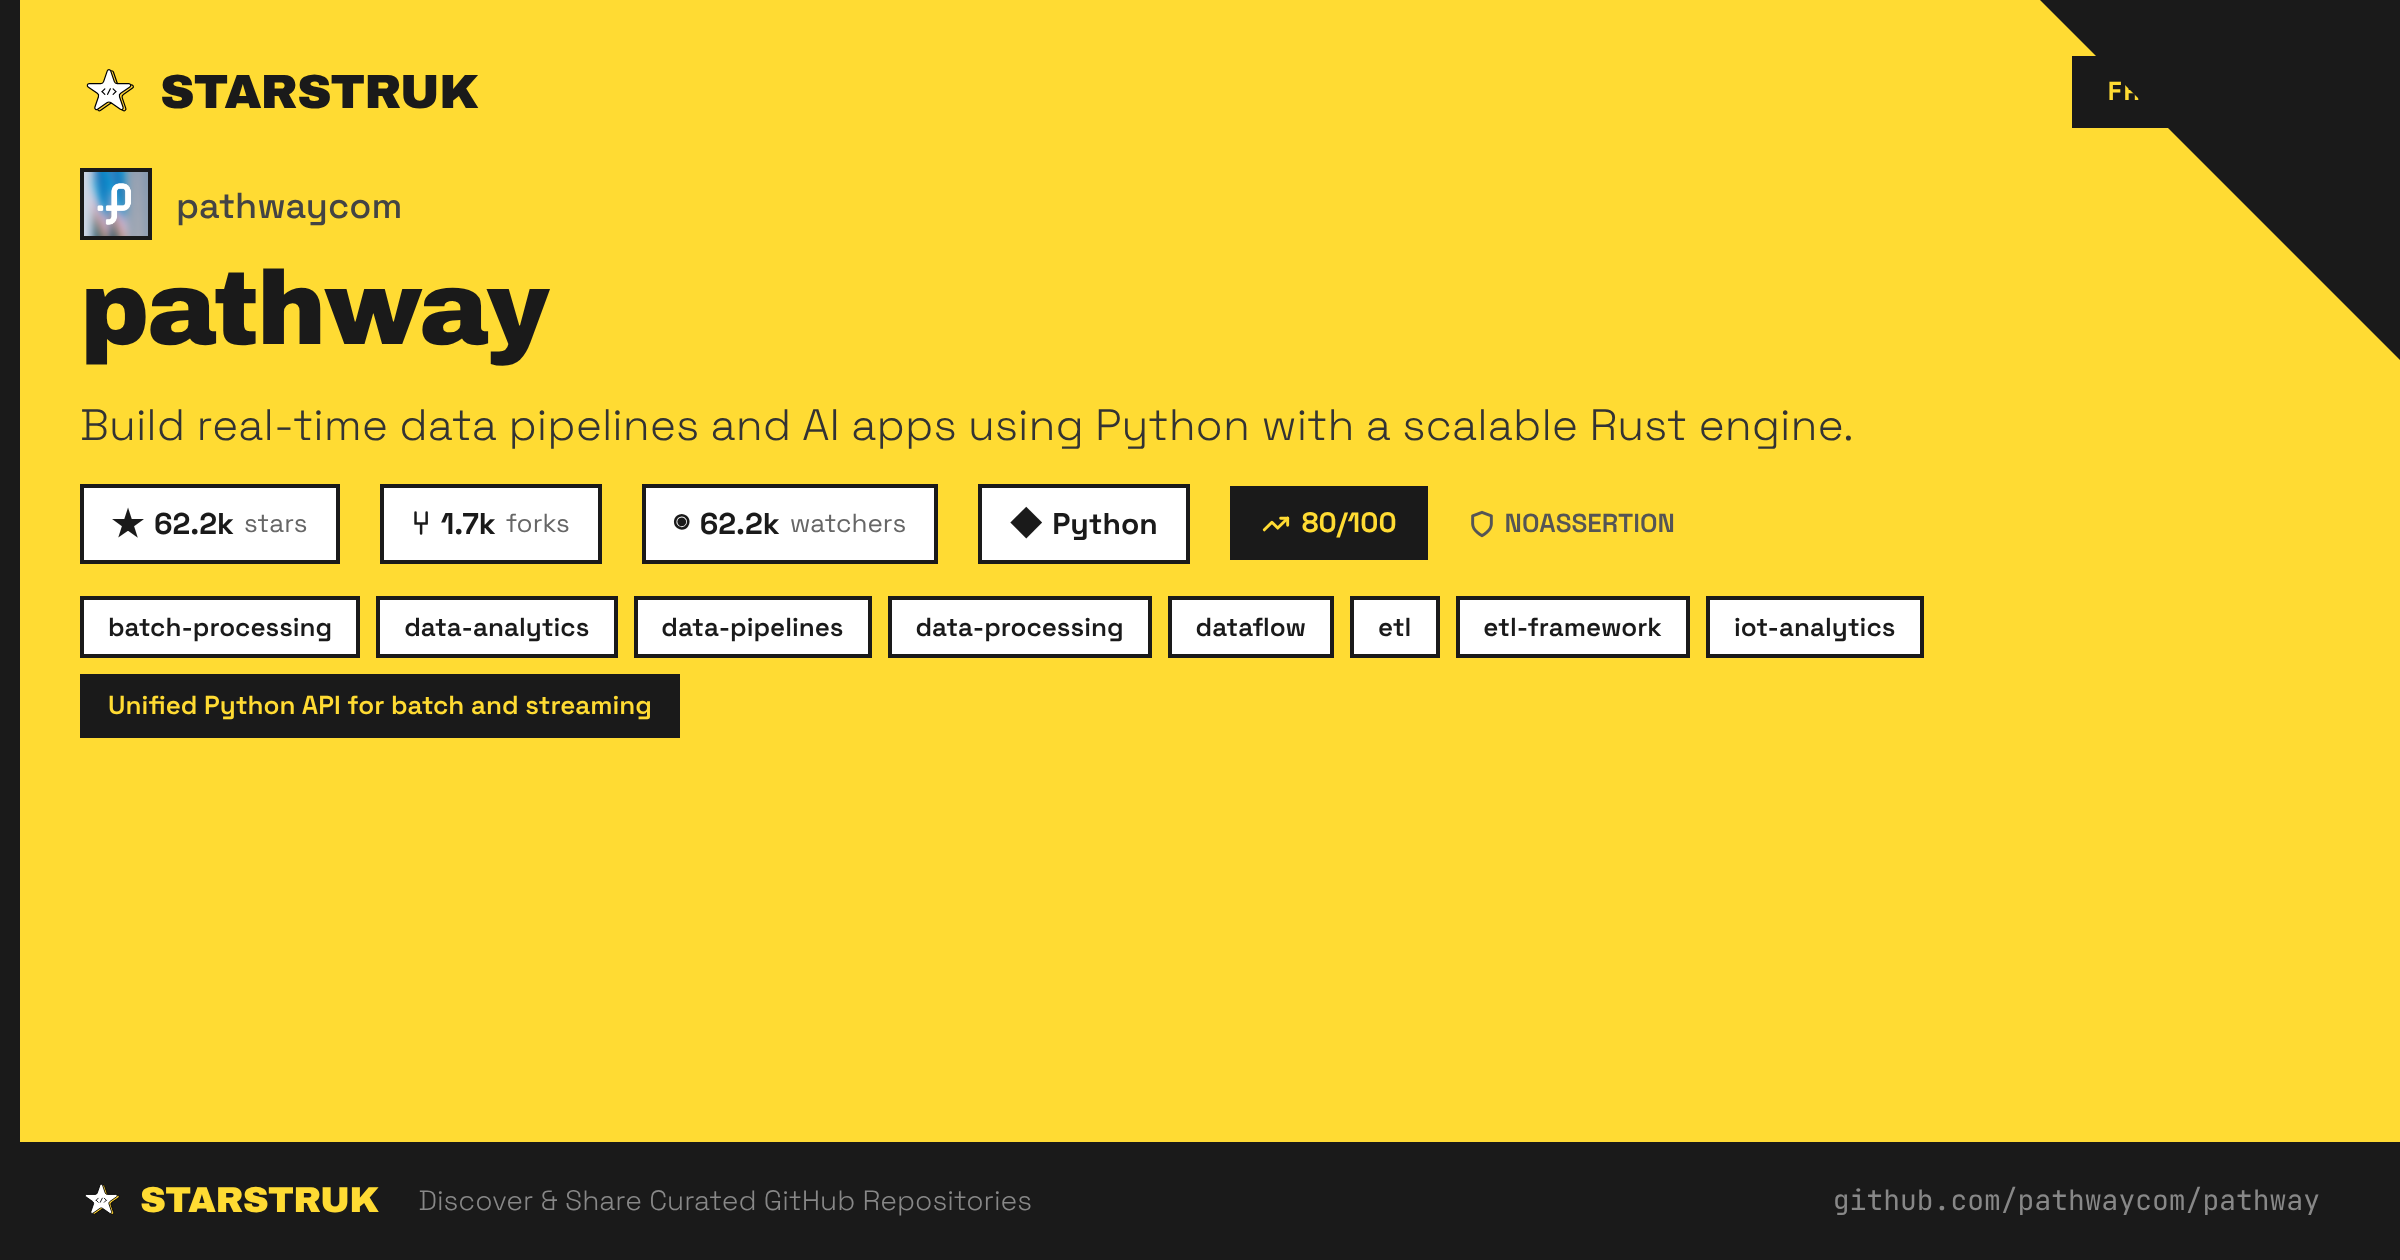Select the dataflow topic tag
This screenshot has height=1260, width=2400.
coord(1251,627)
